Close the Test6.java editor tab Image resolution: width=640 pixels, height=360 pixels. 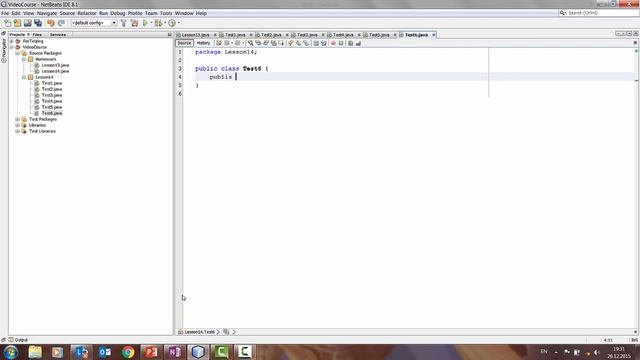coord(433,35)
